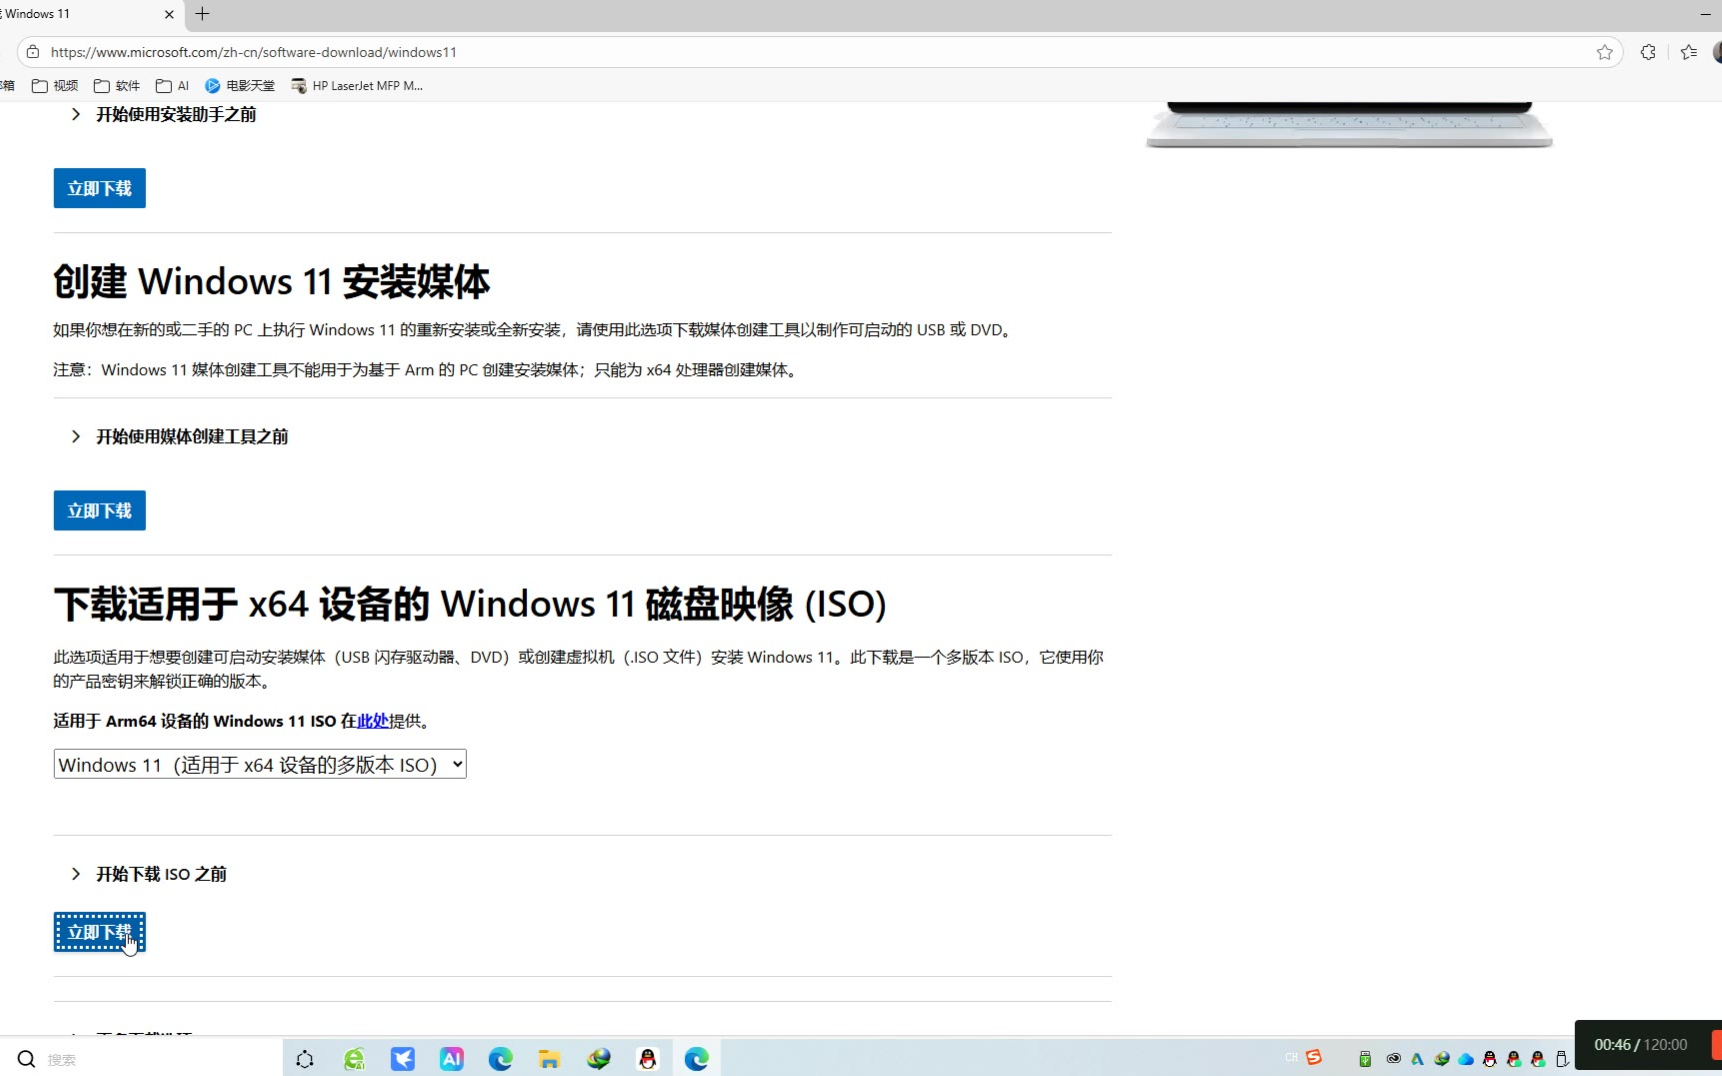Expand 开始使用安装助手之前 section

pos(163,114)
